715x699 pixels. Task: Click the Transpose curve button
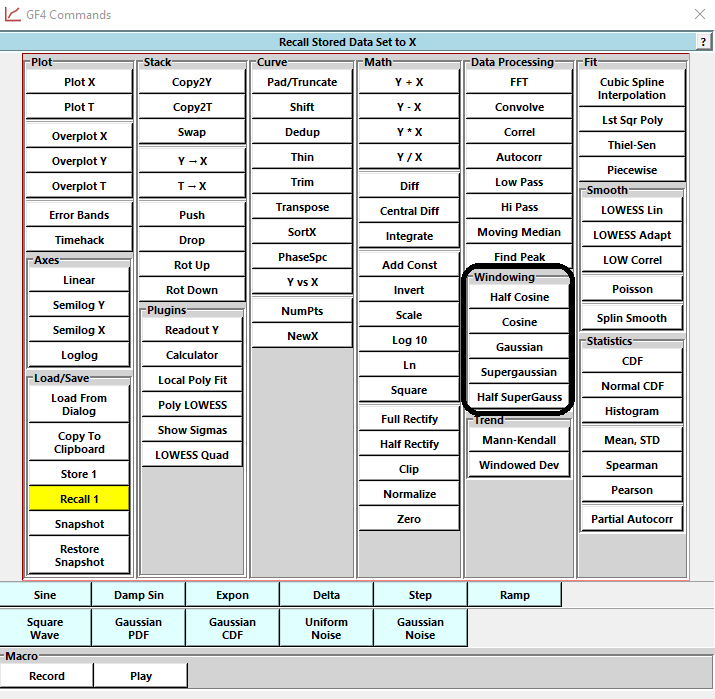tap(302, 207)
